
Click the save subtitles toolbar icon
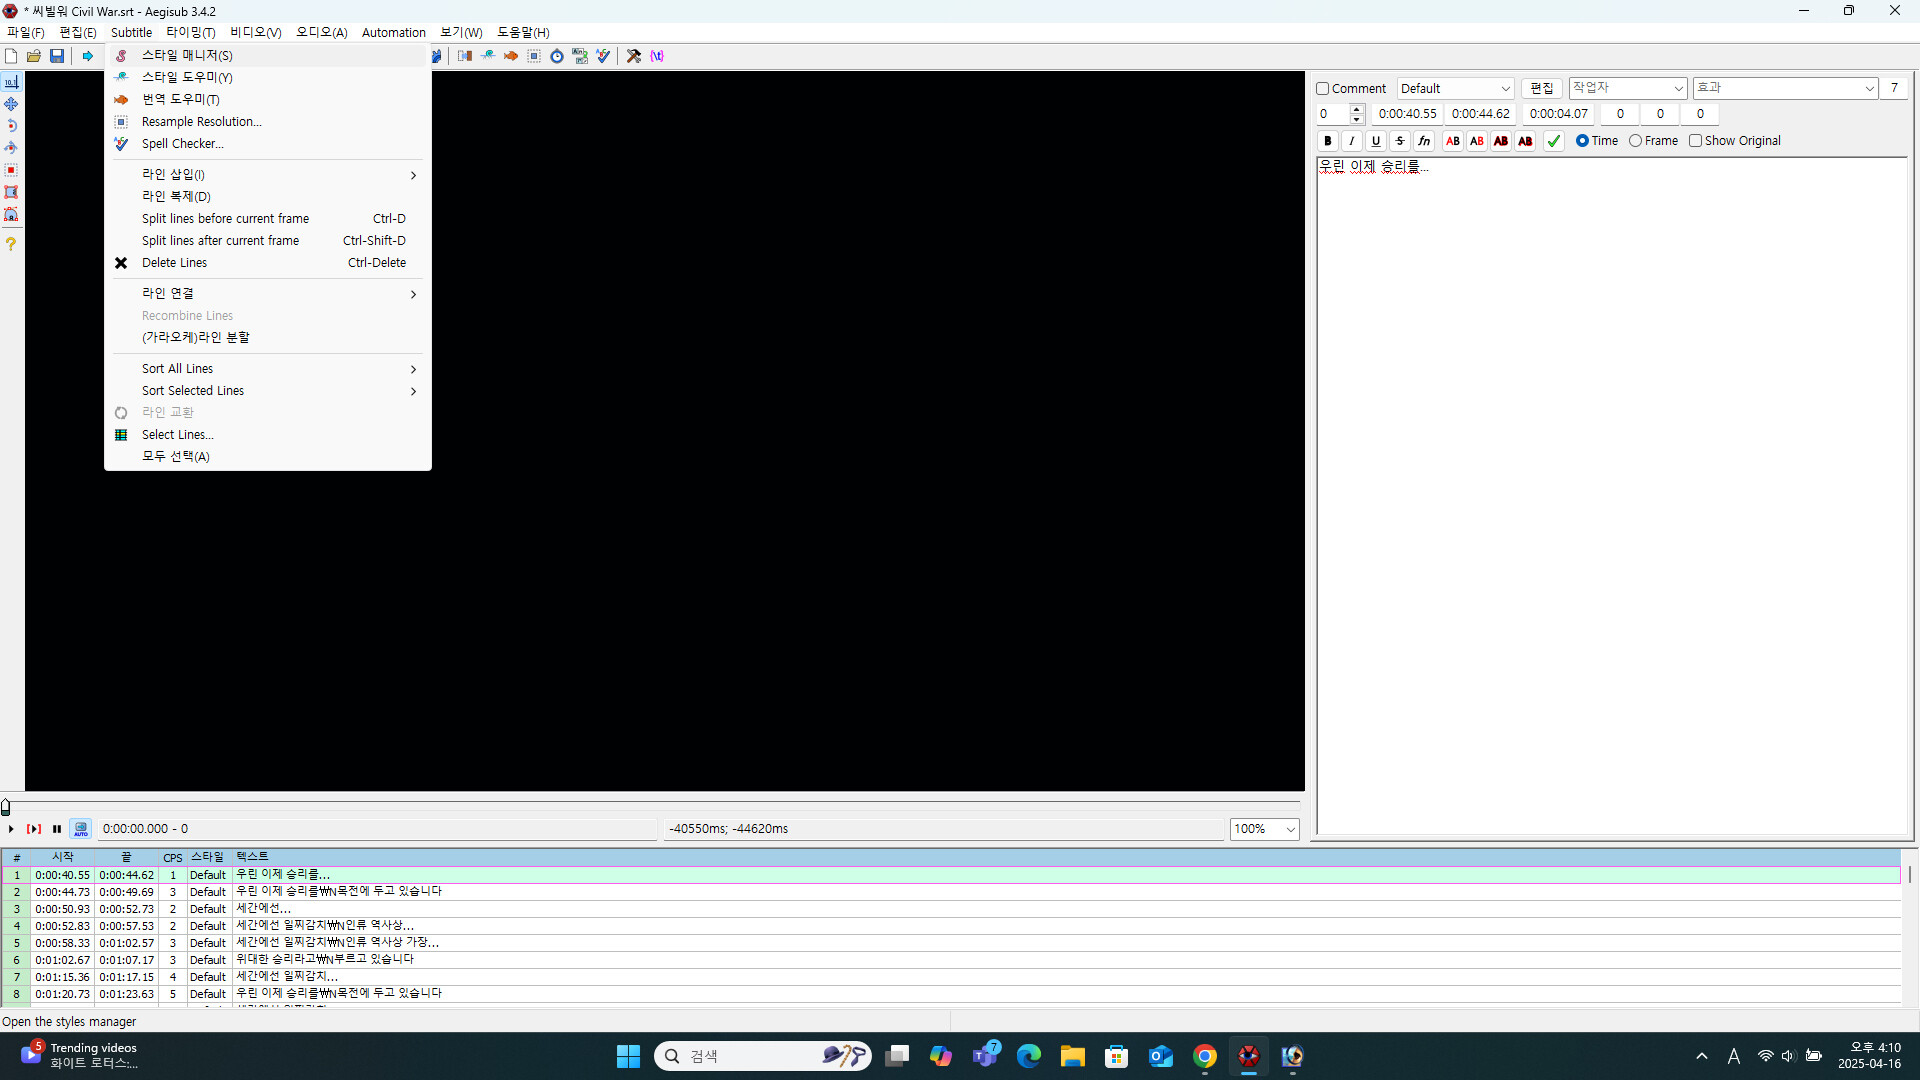(x=57, y=56)
